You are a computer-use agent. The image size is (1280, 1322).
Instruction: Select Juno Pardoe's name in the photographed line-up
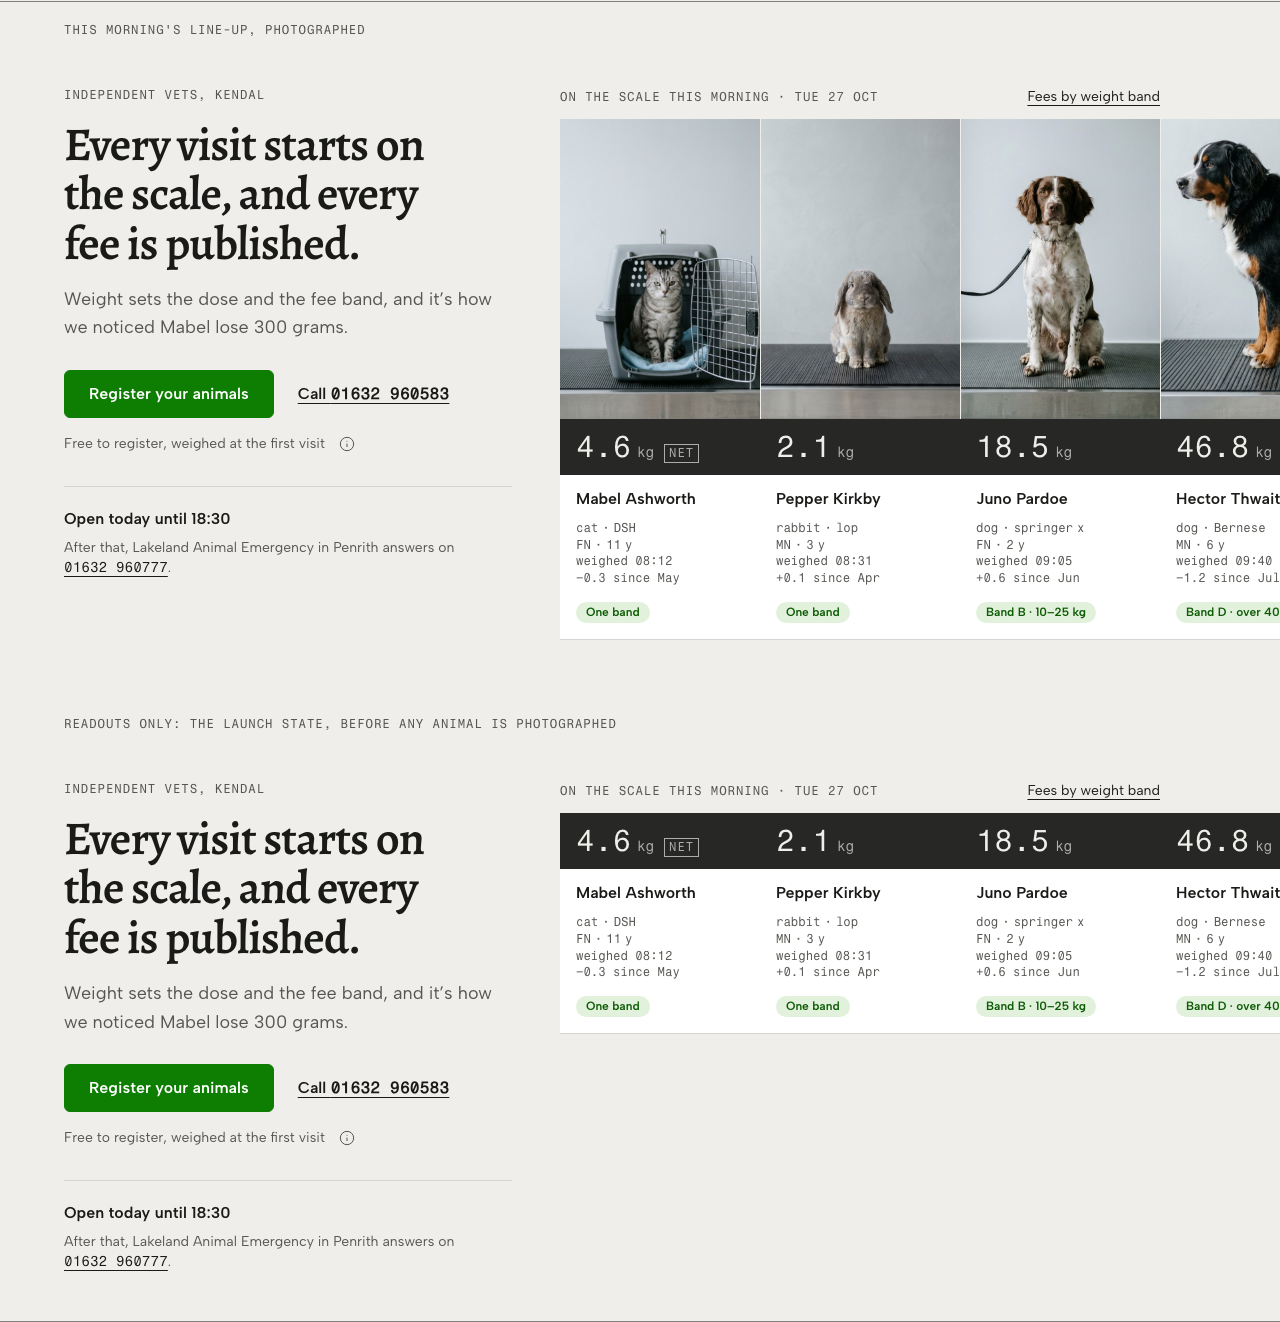pos(1022,499)
